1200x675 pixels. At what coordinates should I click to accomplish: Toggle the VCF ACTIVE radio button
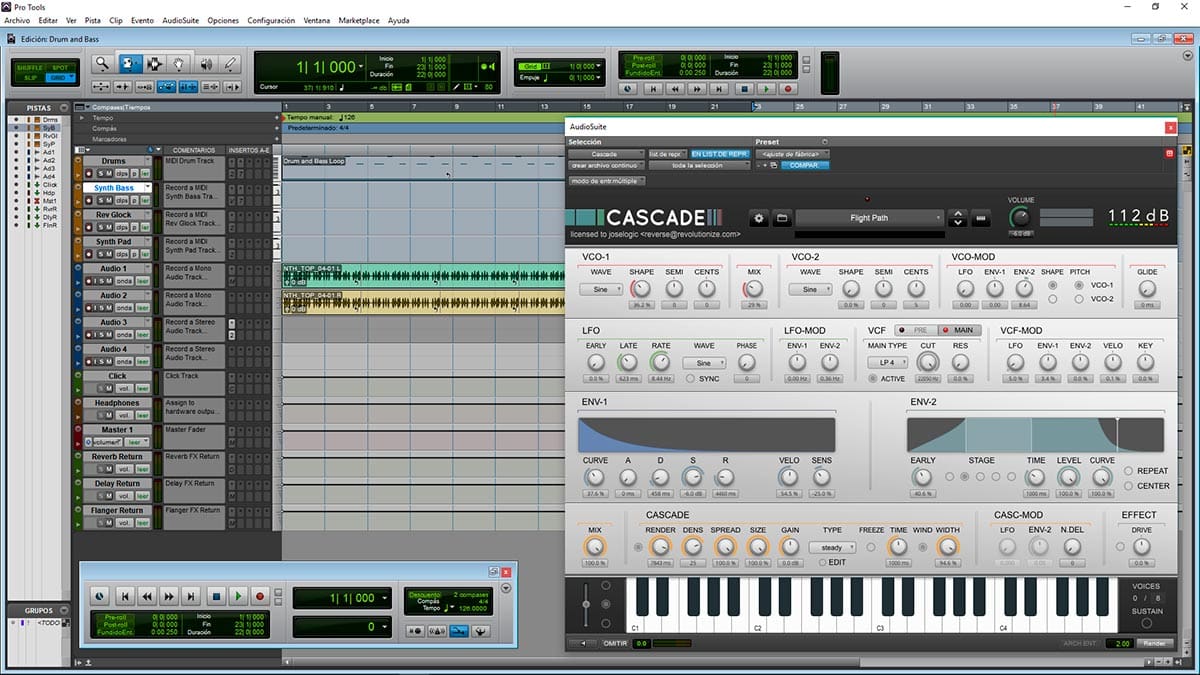pyautogui.click(x=873, y=379)
